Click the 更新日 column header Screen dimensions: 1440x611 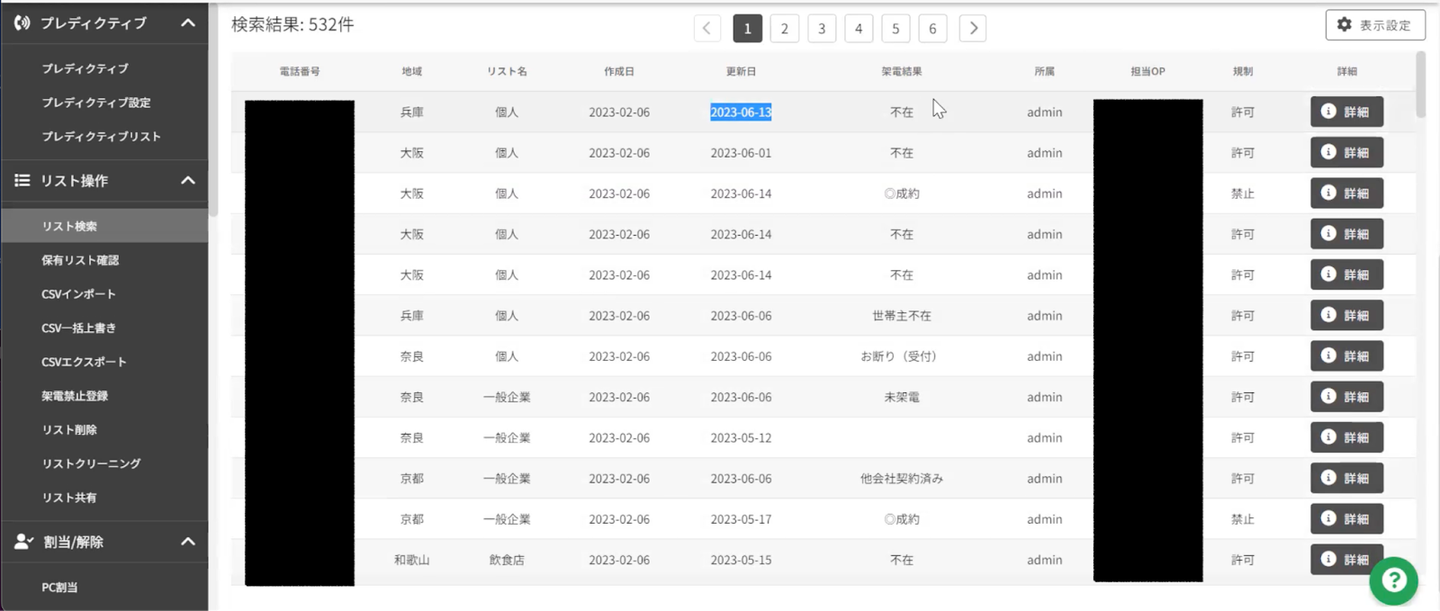coord(741,72)
